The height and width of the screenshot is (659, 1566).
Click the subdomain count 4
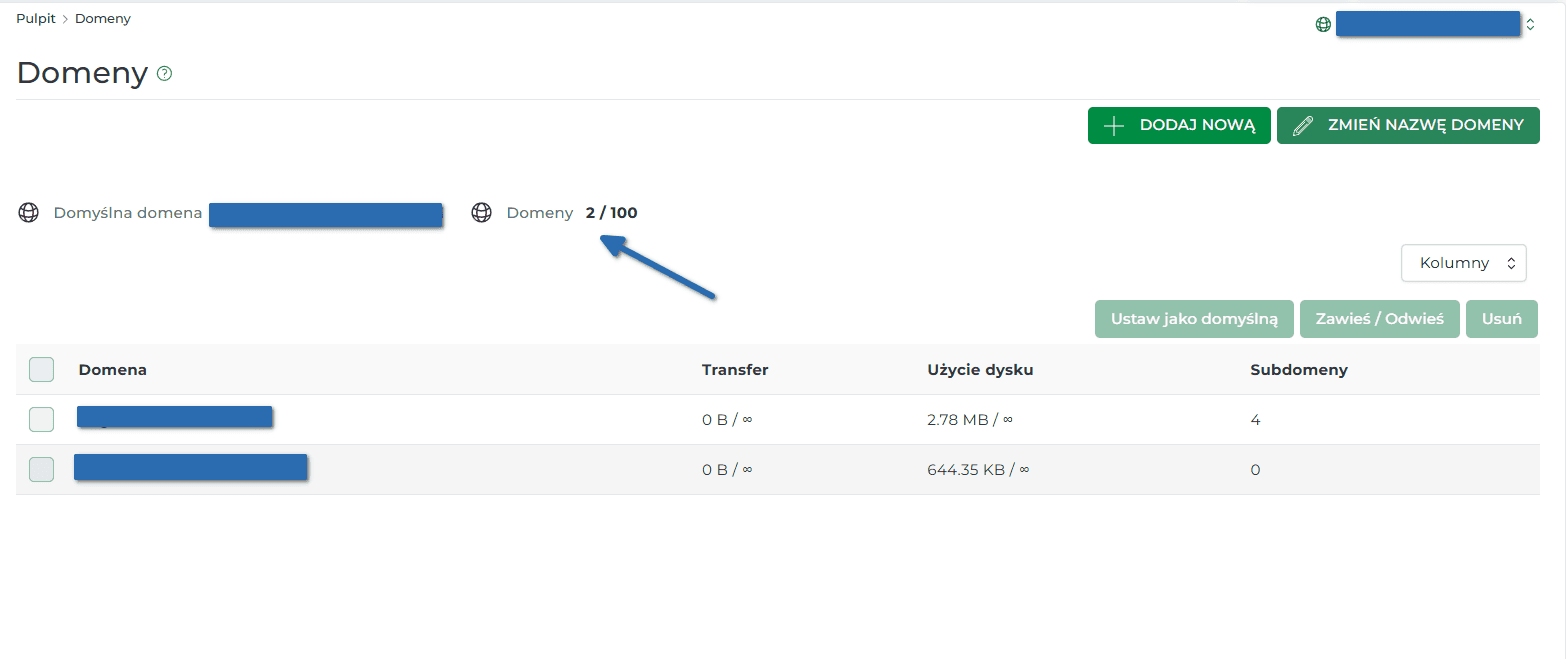(1255, 420)
